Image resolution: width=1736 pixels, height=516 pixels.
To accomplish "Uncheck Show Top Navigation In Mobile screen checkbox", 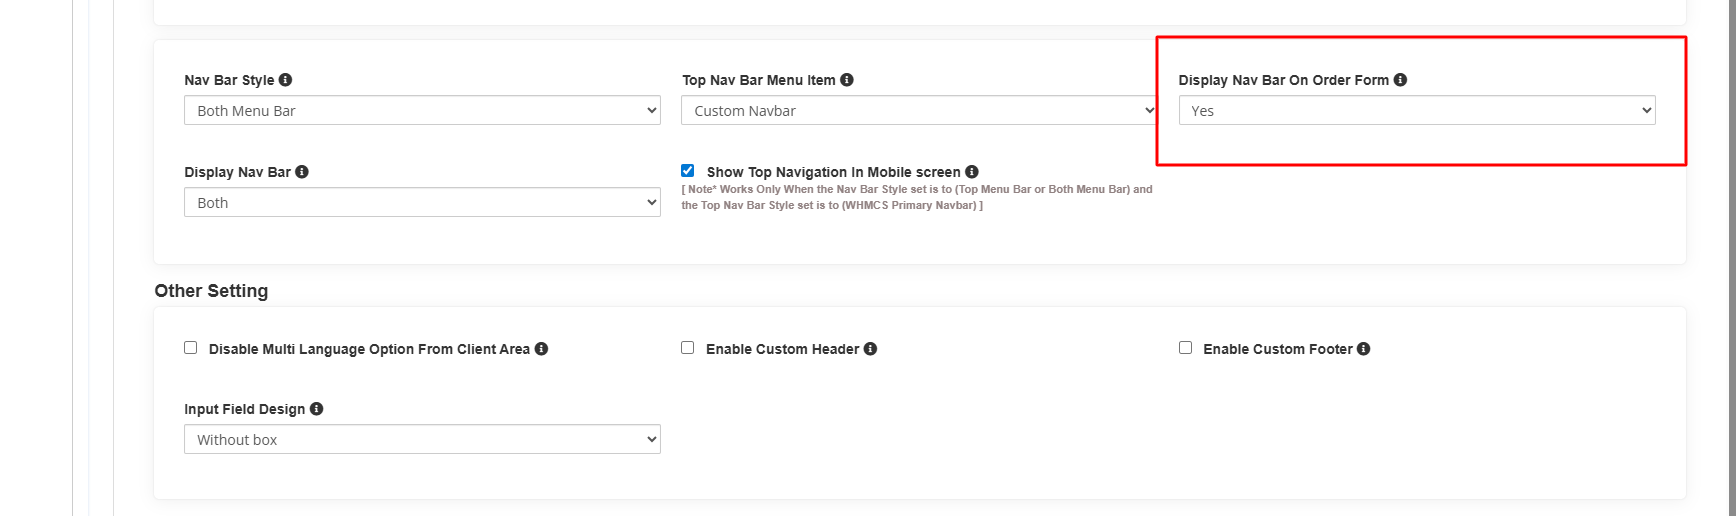I will pos(688,171).
